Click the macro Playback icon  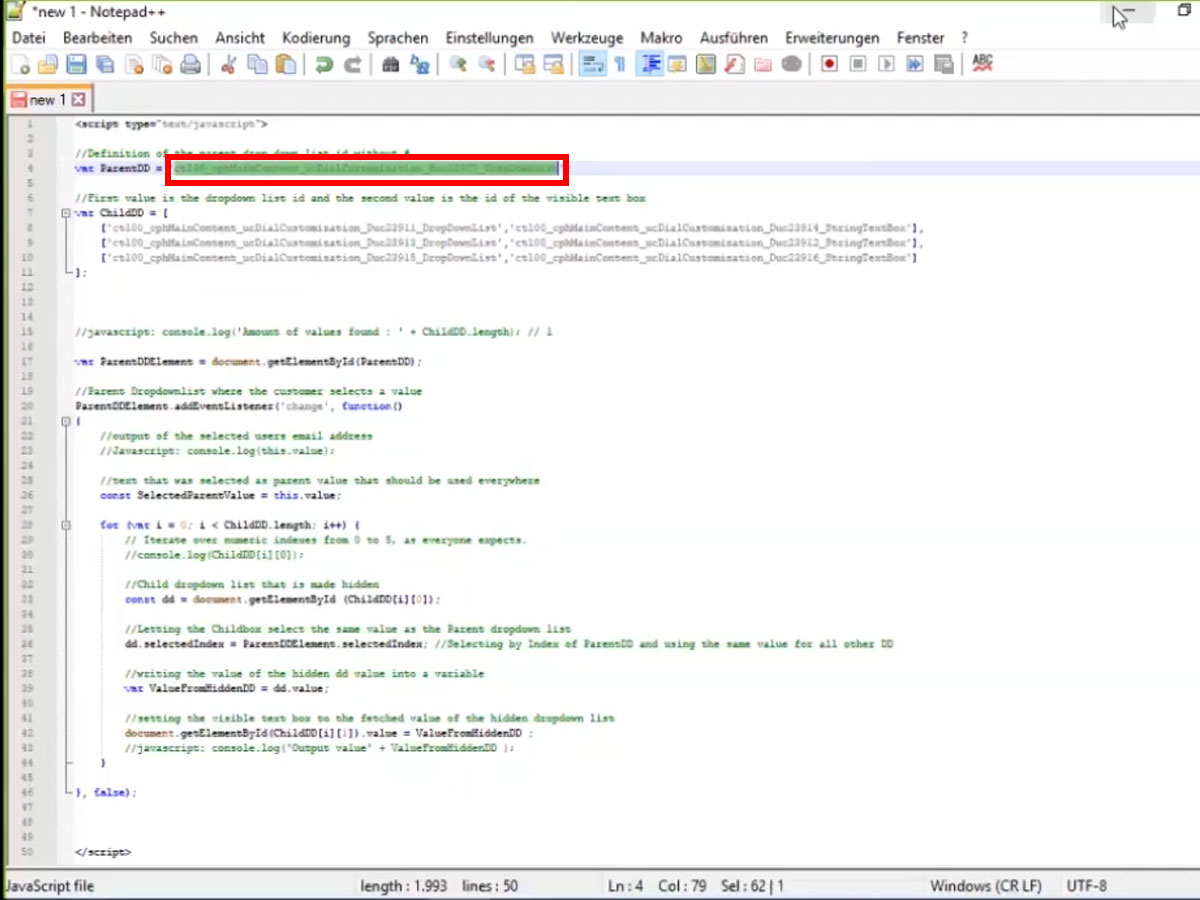pyautogui.click(x=886, y=65)
